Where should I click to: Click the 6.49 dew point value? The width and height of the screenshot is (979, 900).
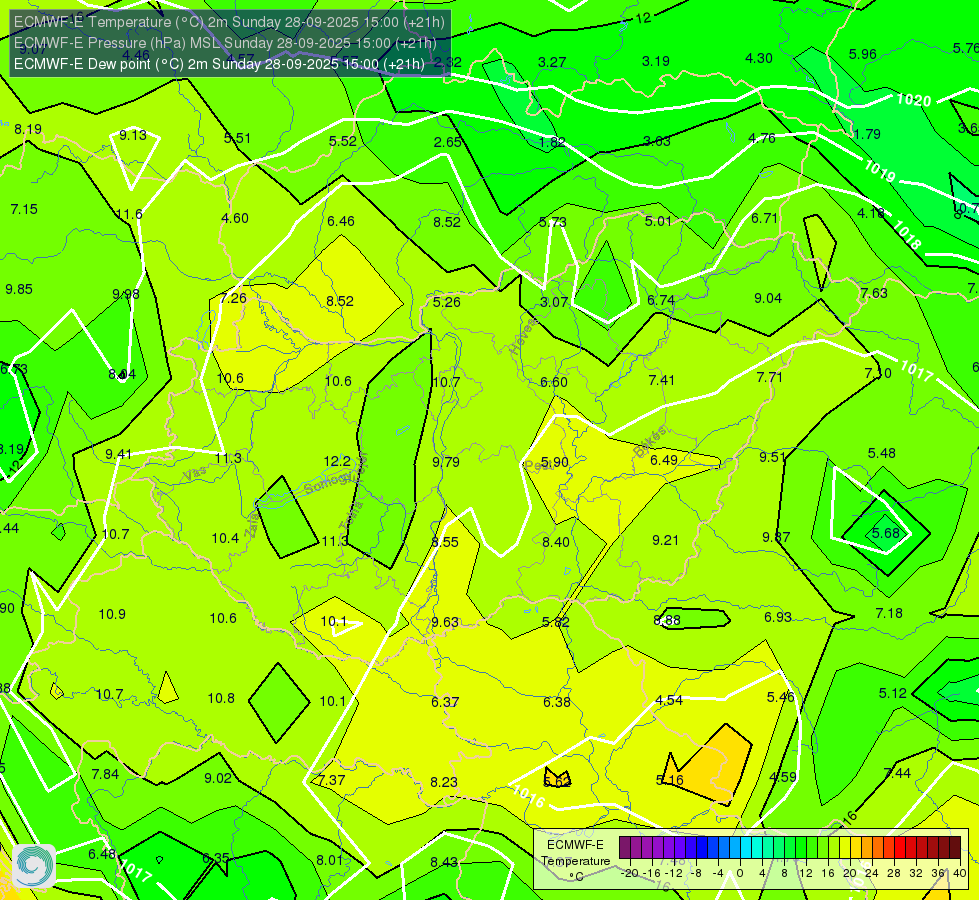tap(664, 460)
